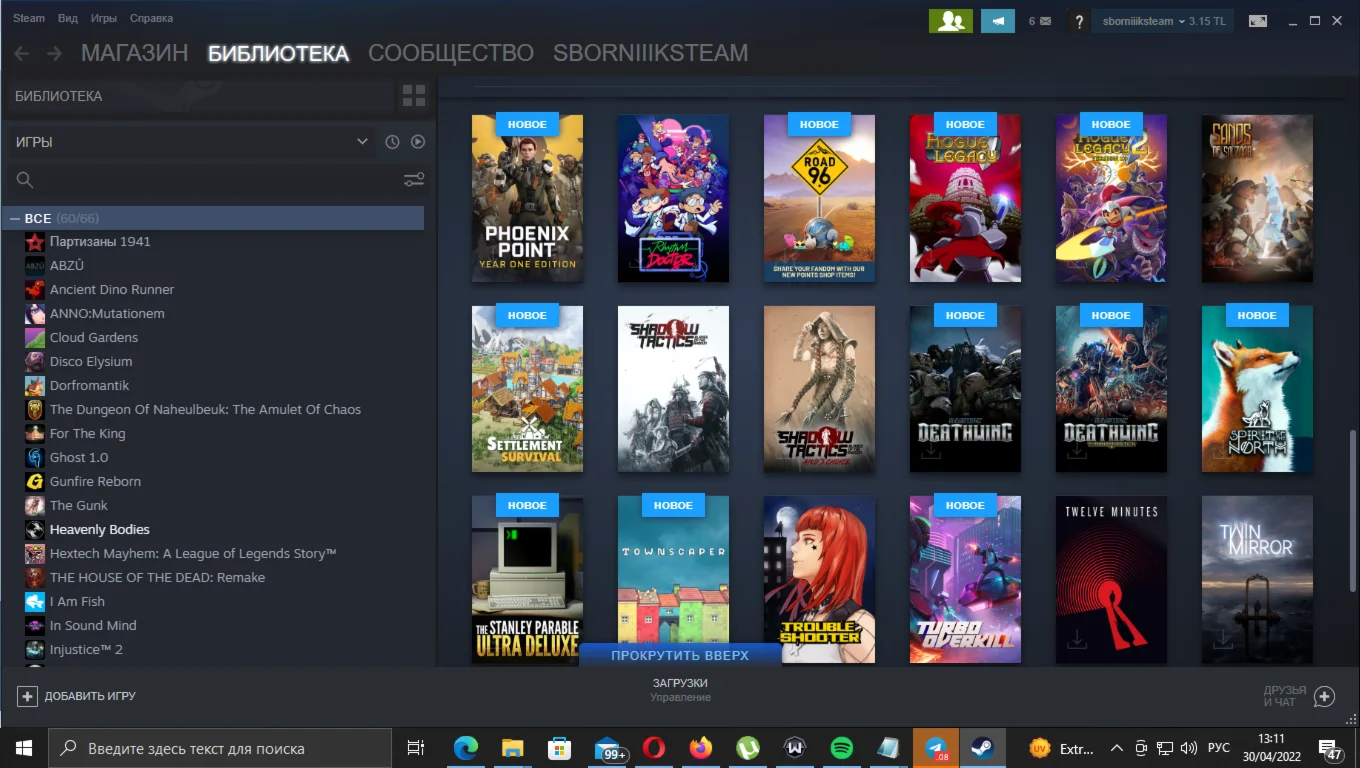The width and height of the screenshot is (1360, 768).
Task: Toggle the ready-to-play filter icon
Action: tap(418, 142)
